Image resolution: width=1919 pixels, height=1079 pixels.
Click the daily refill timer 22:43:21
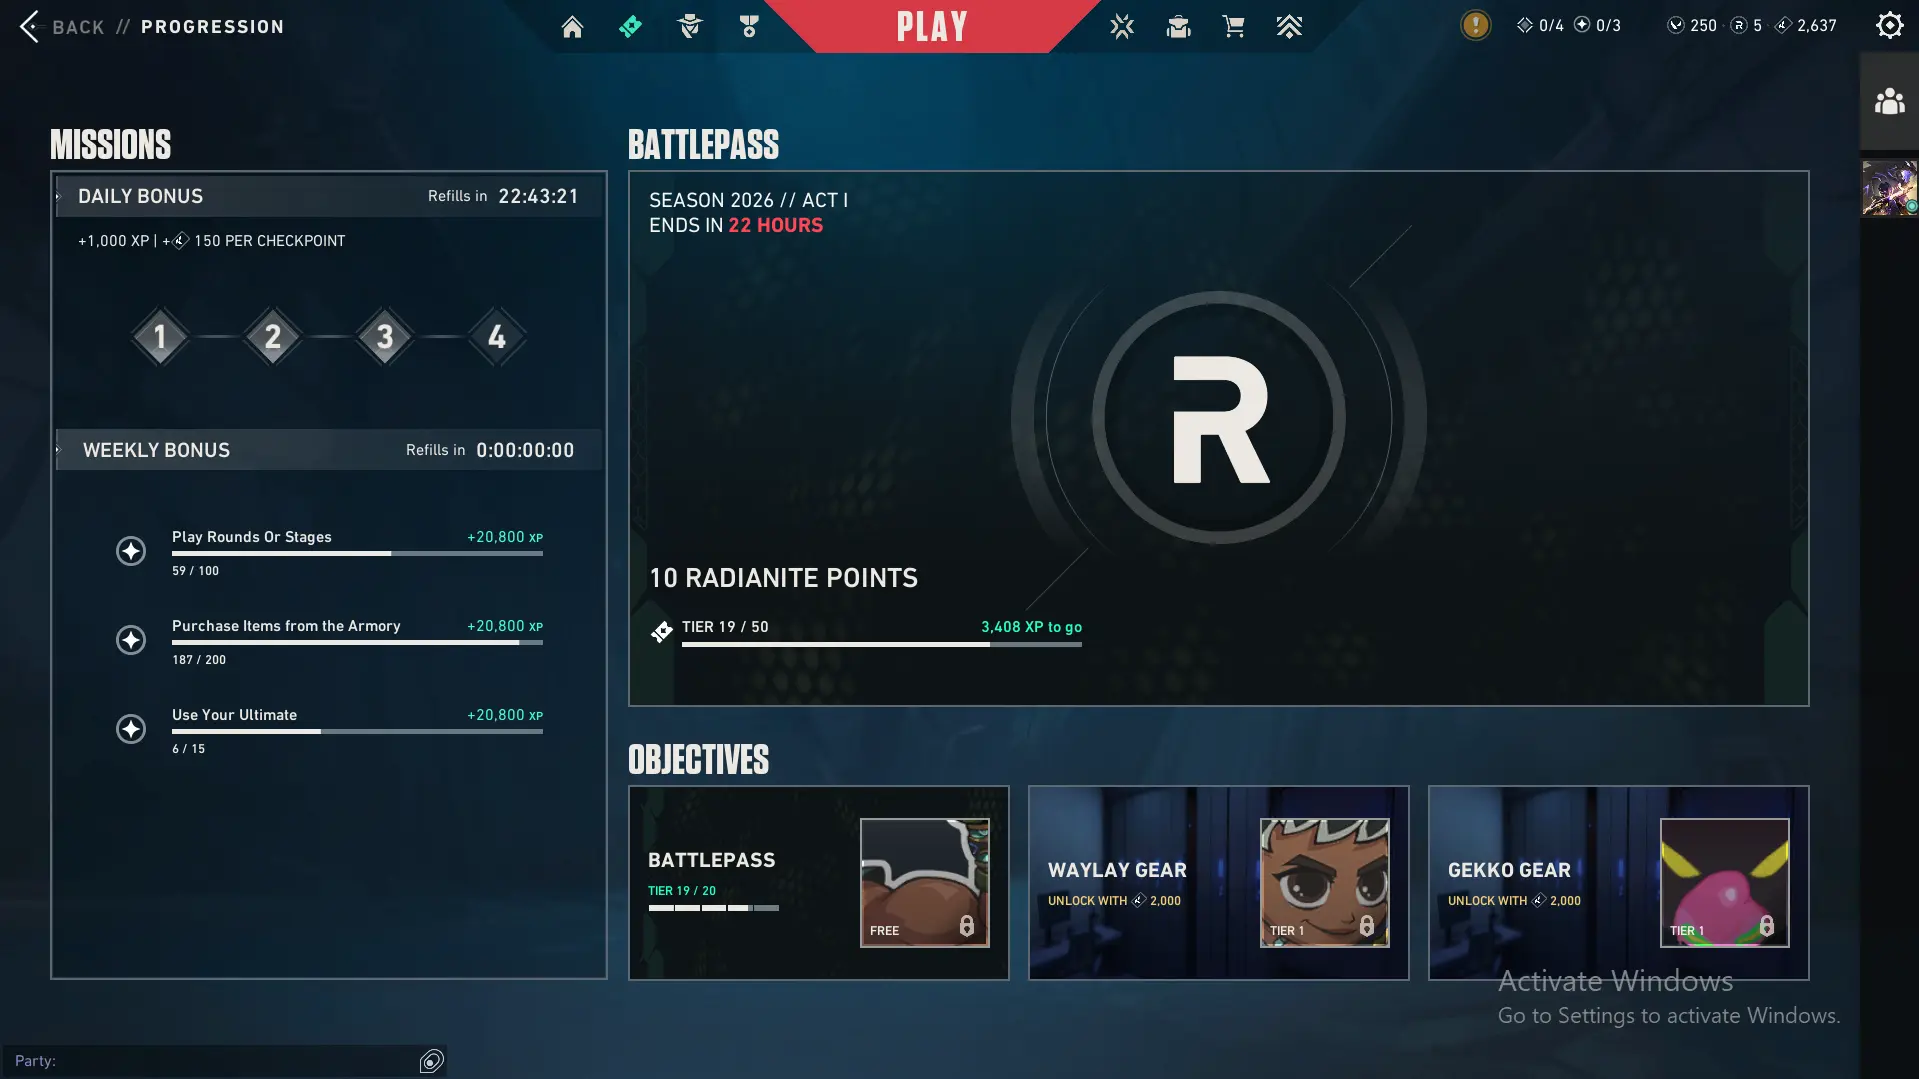click(538, 197)
